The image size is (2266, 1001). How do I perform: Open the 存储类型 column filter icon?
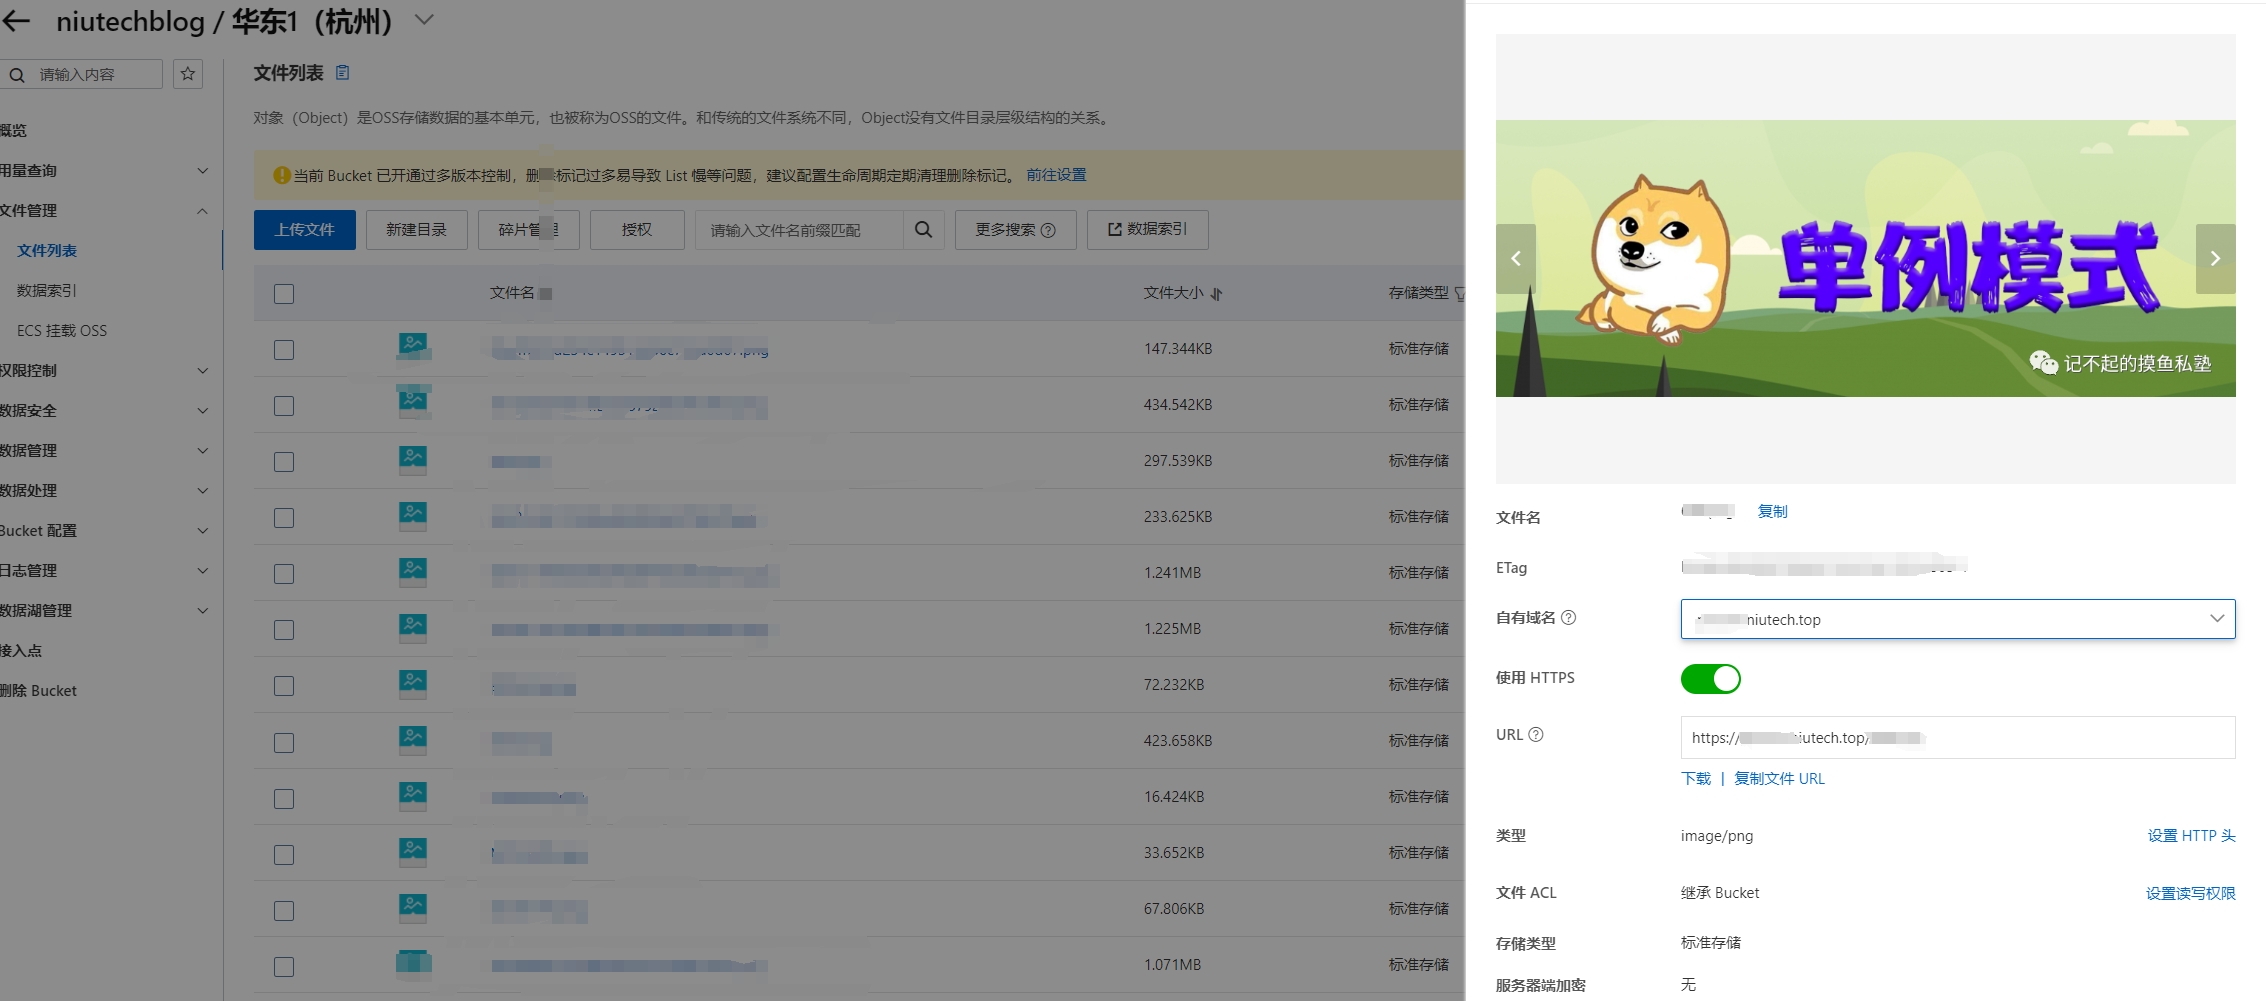coord(1459,294)
